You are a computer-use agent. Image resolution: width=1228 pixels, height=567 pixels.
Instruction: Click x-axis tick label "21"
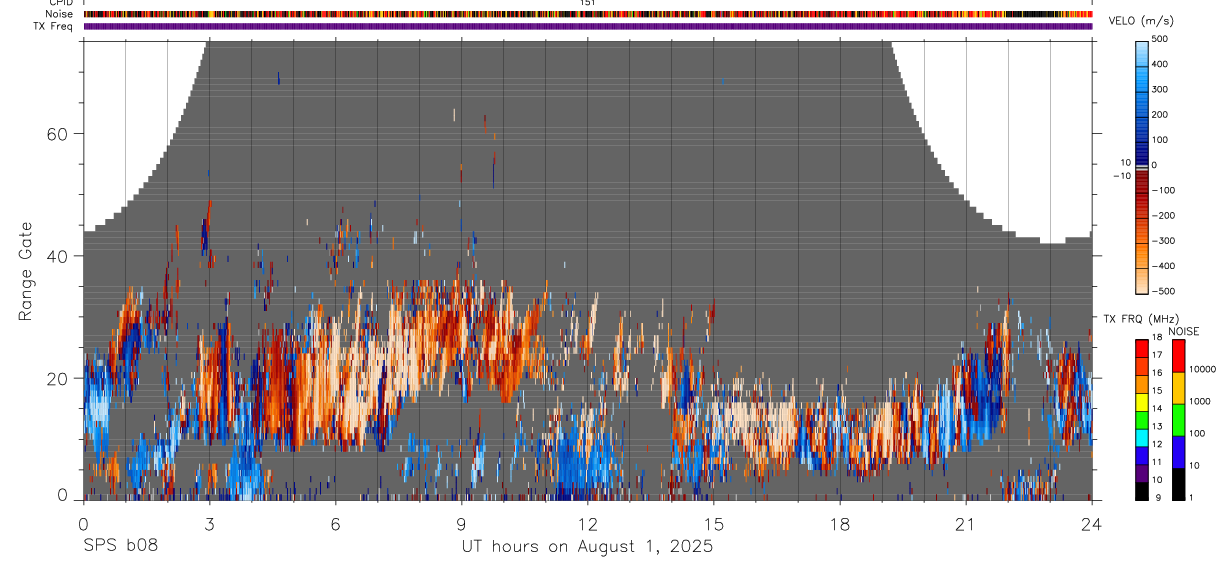coord(966,523)
